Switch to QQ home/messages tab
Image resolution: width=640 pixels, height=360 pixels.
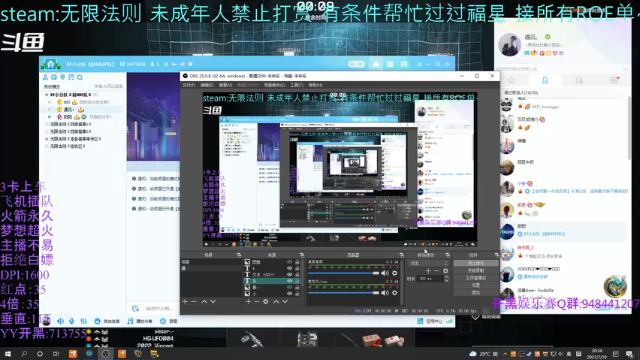[511, 80]
